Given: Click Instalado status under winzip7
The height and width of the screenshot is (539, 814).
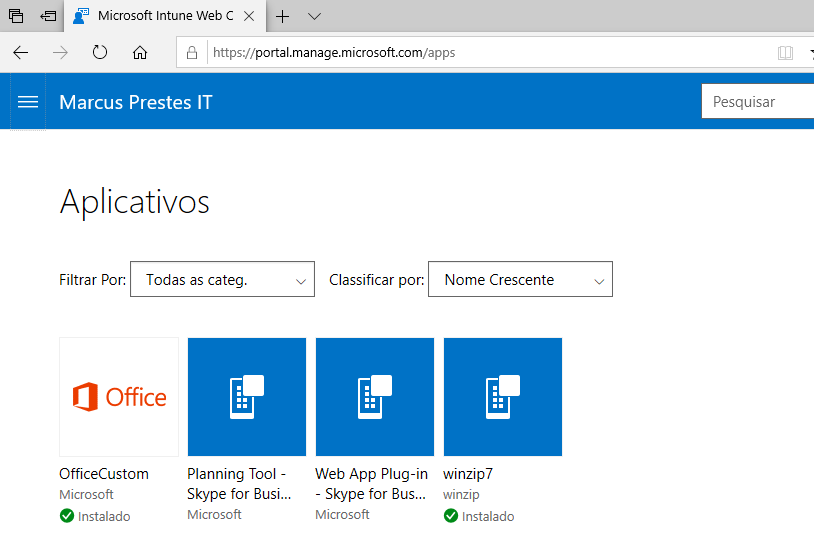Looking at the screenshot, I should click(488, 516).
